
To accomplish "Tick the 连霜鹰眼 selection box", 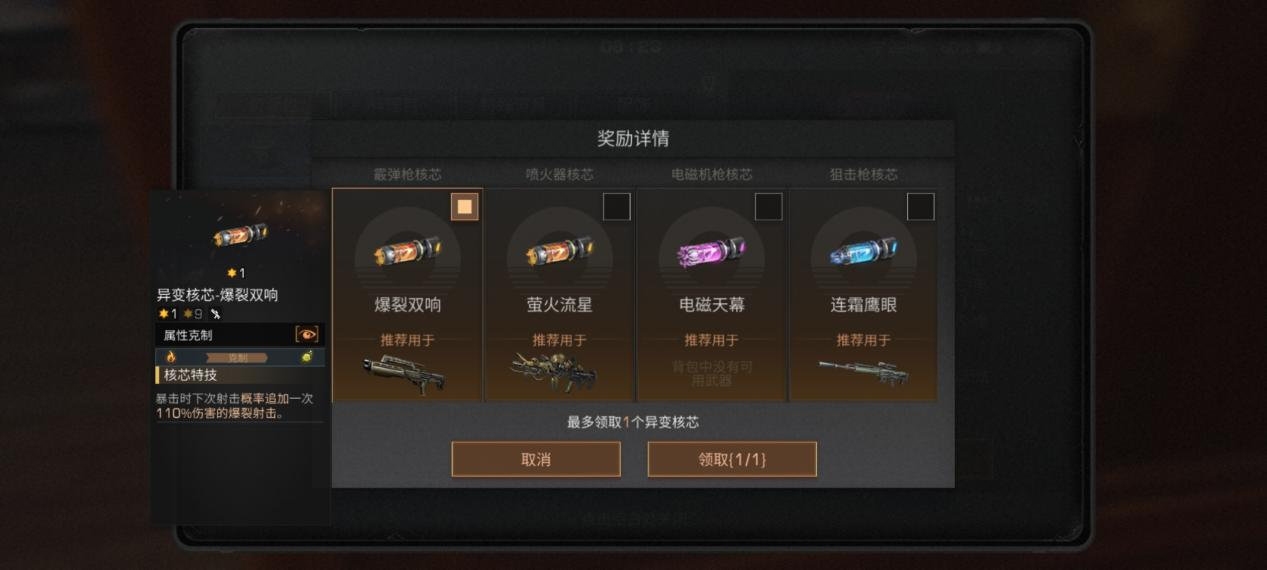I will tap(920, 207).
